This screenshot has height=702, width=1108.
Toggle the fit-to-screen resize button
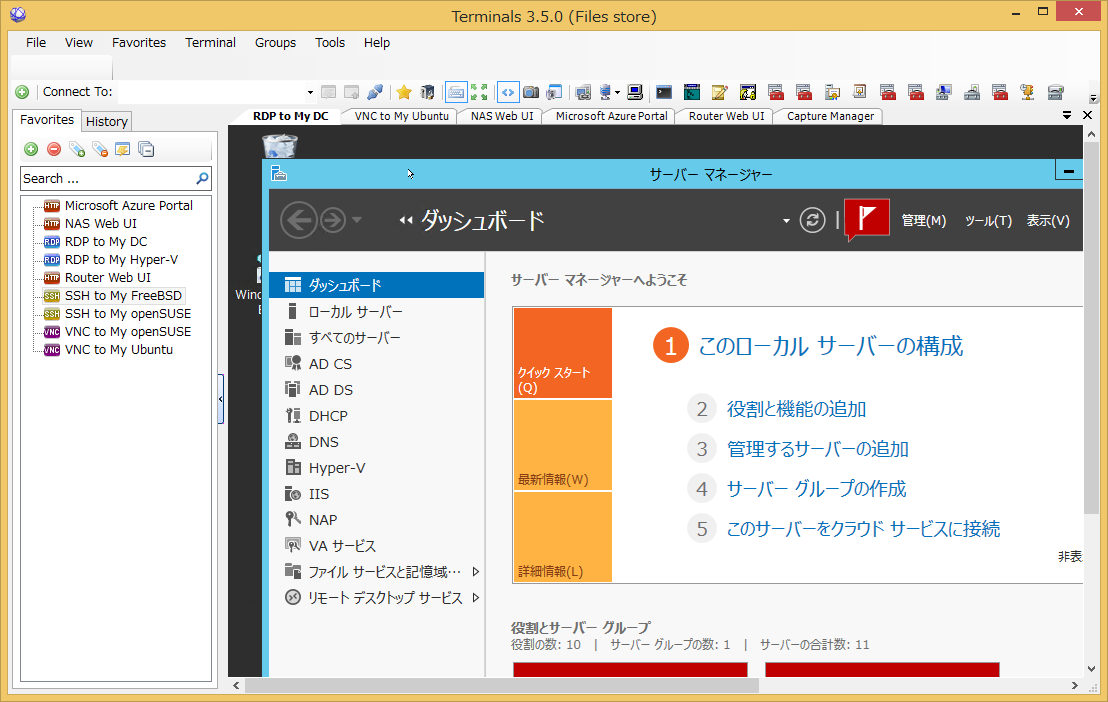tap(481, 91)
